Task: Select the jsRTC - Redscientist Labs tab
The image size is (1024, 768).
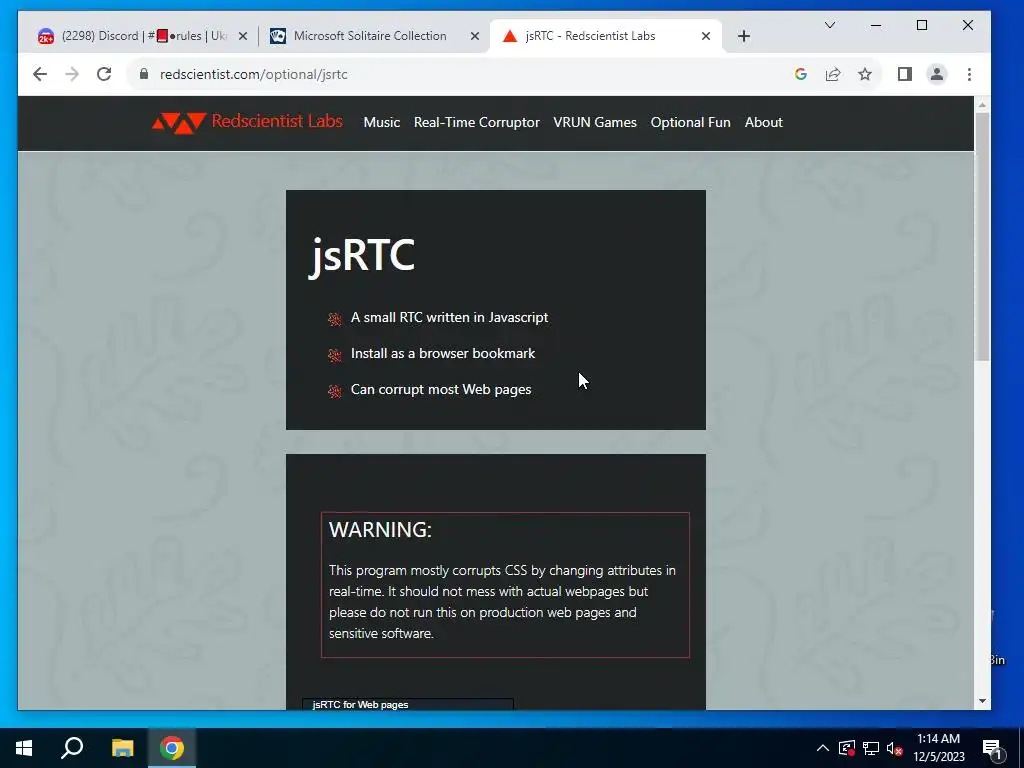Action: click(590, 36)
